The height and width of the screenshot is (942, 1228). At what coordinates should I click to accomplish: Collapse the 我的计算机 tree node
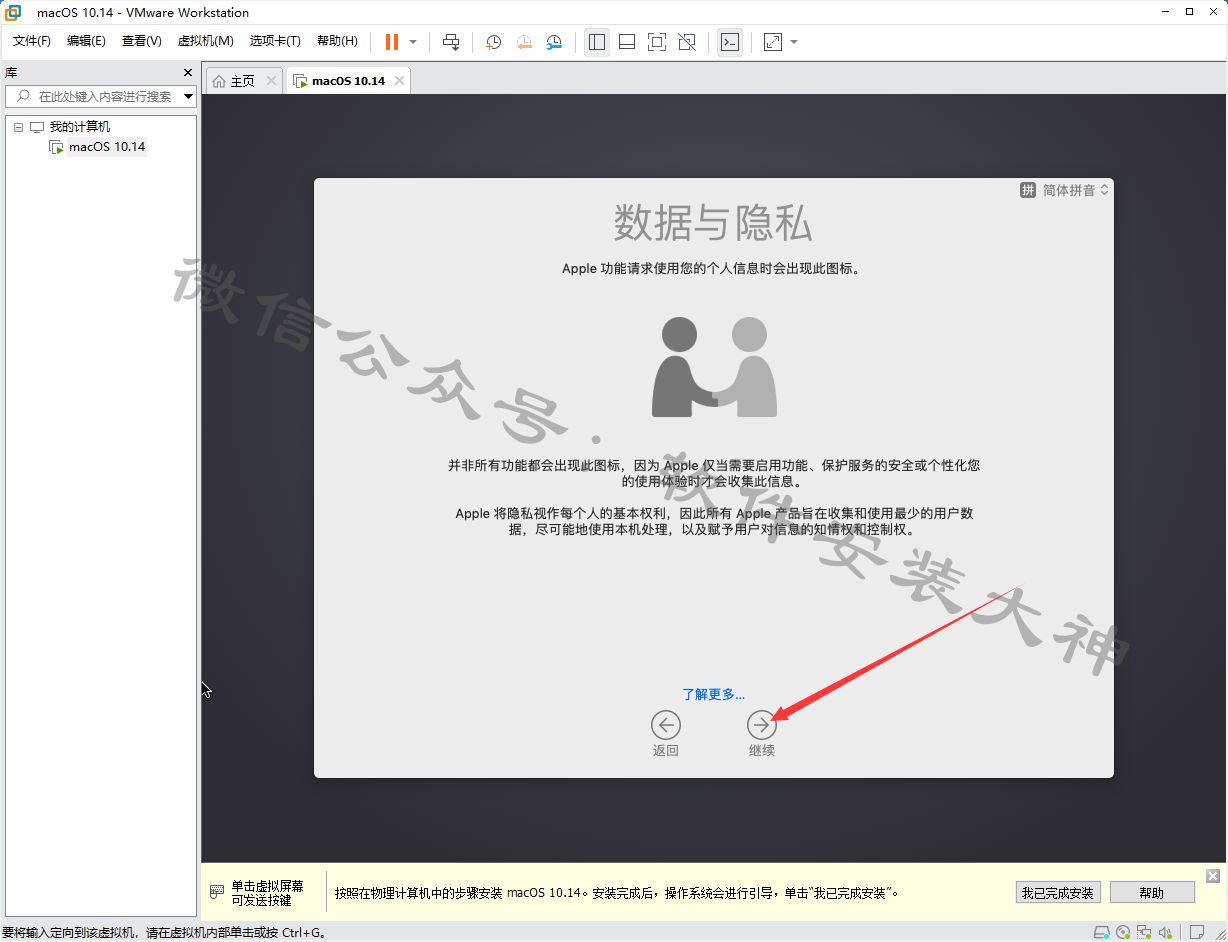pos(18,127)
